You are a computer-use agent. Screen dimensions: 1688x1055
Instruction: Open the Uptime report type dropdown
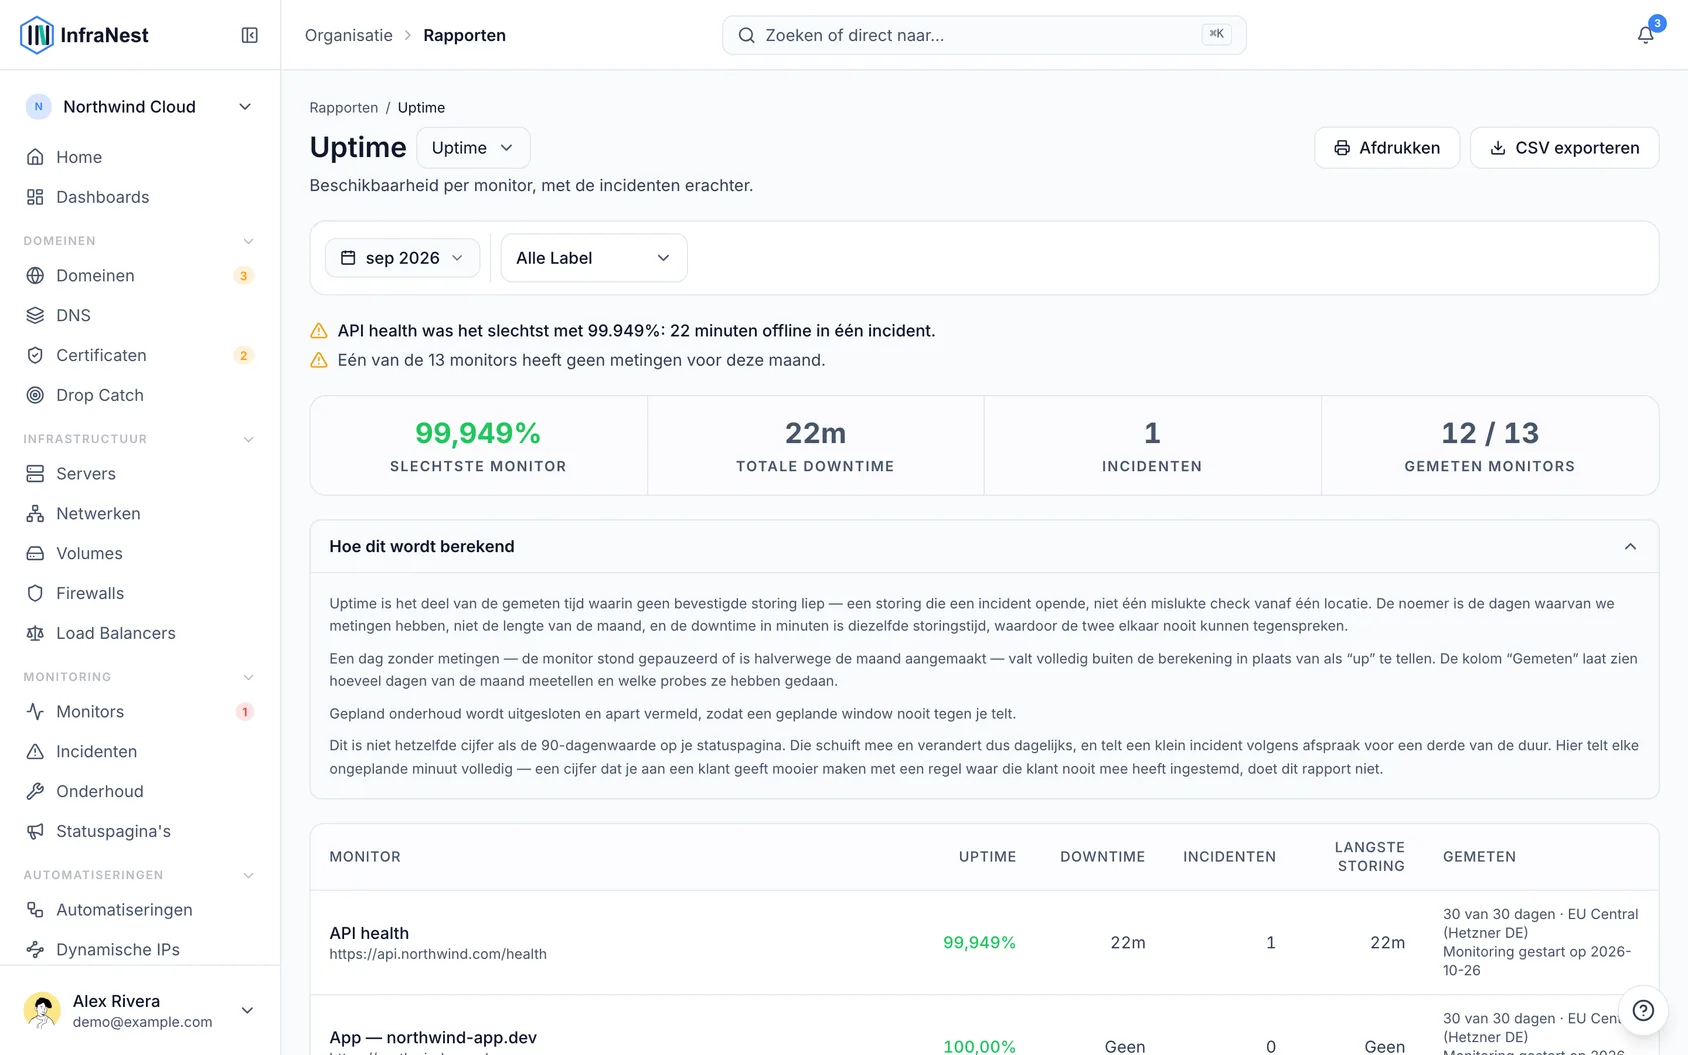click(x=473, y=148)
